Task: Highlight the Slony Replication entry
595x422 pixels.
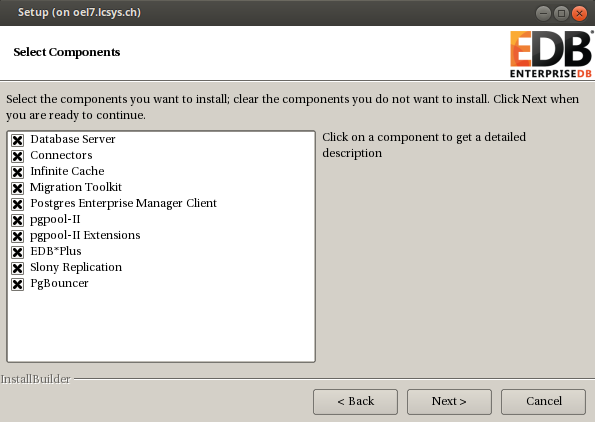Action: 76,268
